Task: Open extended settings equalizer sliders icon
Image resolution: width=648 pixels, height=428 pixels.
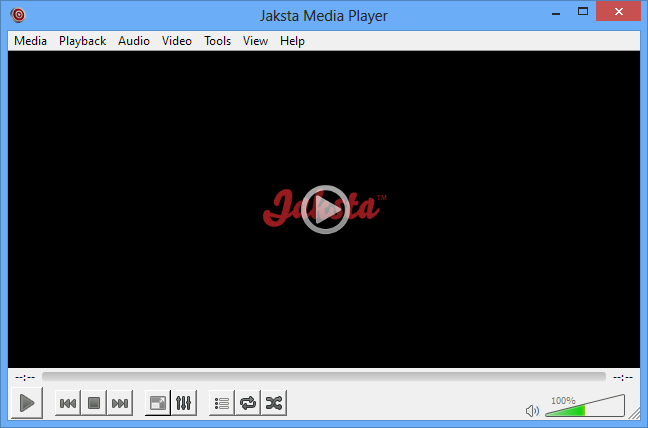Action: coord(183,403)
